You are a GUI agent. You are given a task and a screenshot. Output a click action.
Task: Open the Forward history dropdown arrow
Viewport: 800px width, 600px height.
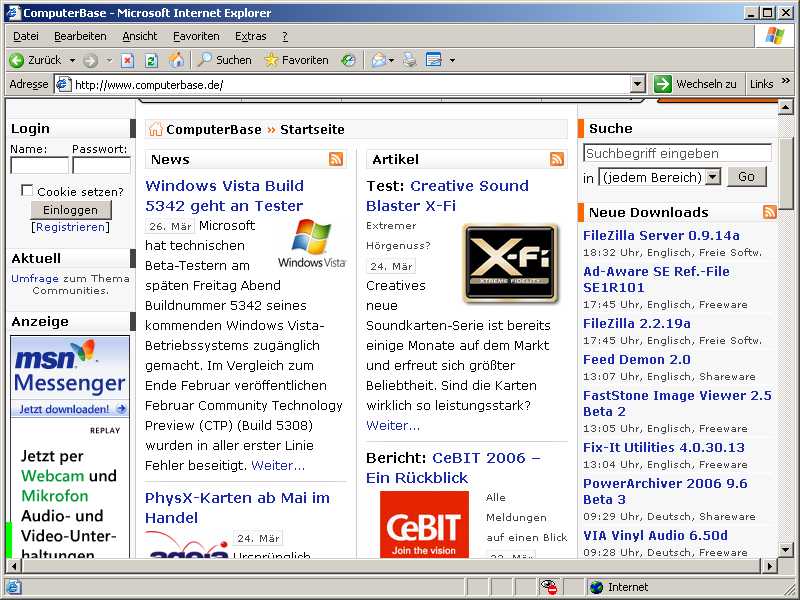click(109, 61)
